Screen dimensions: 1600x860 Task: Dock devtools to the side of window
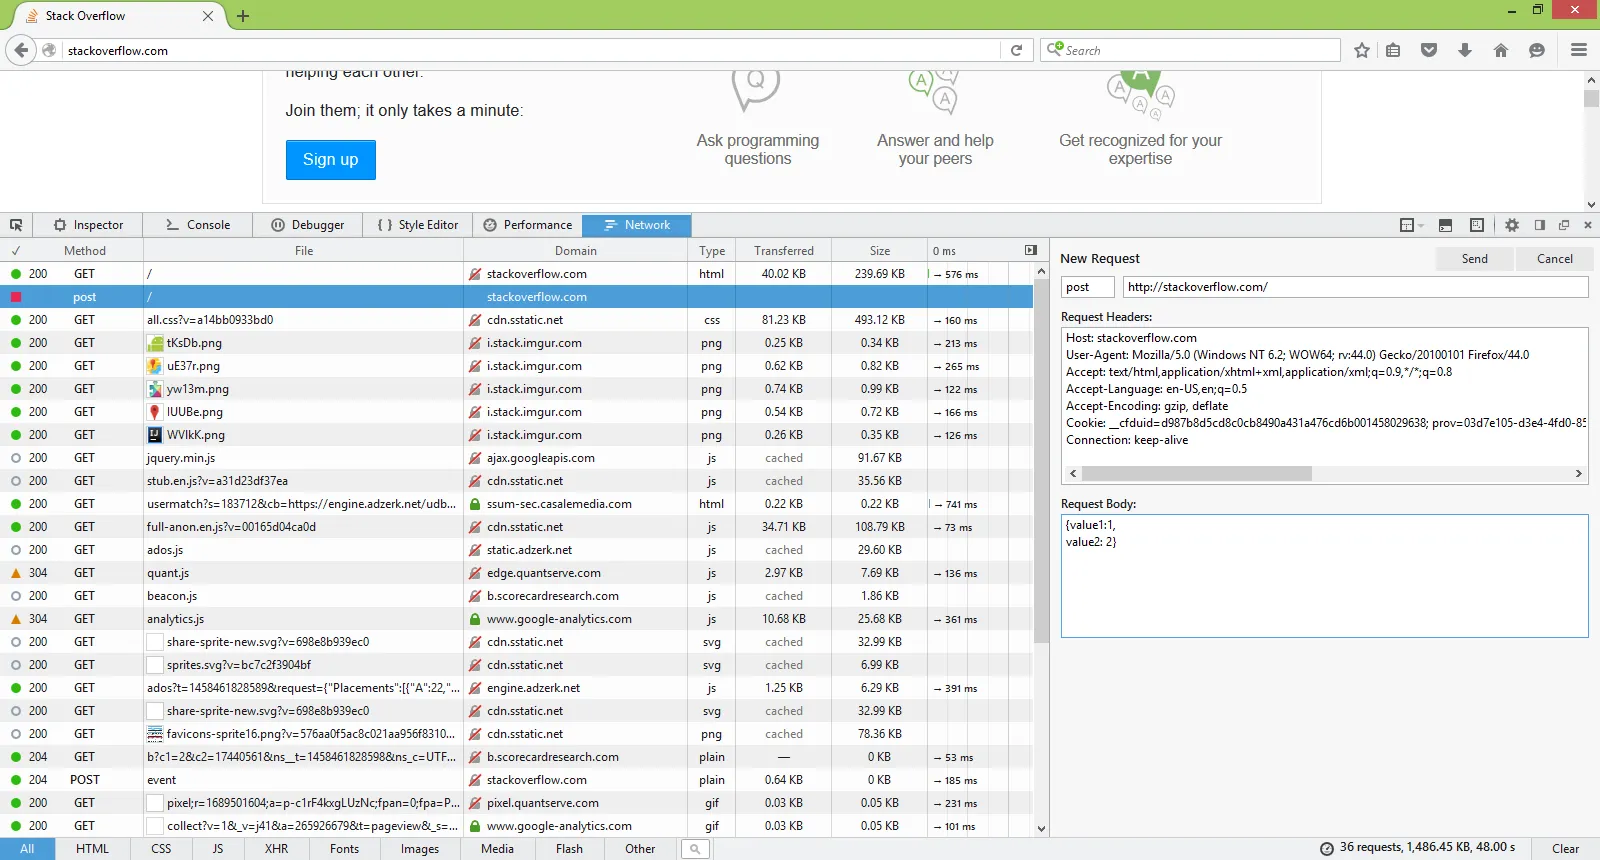click(x=1540, y=225)
